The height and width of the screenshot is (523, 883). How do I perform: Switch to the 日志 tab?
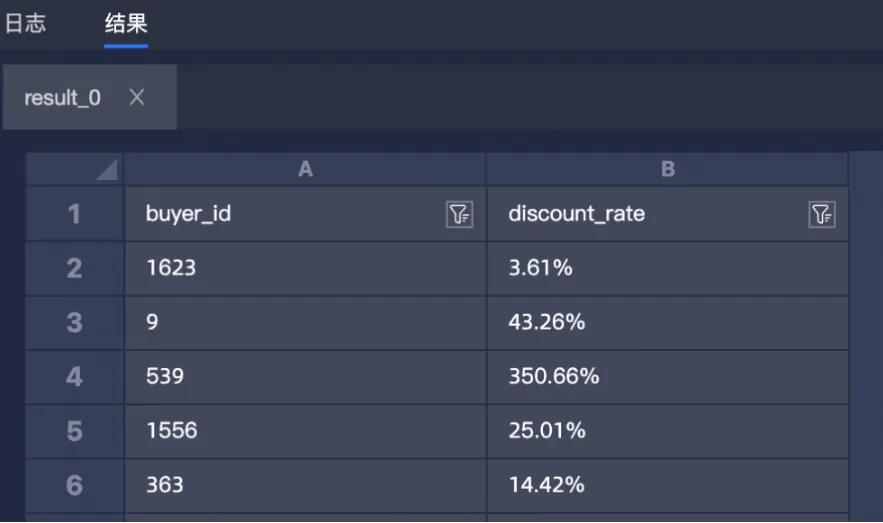pyautogui.click(x=25, y=24)
